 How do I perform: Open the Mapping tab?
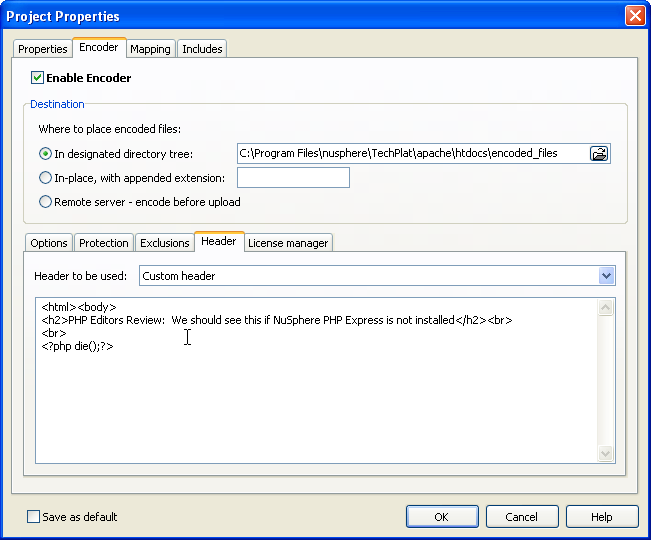[x=150, y=49]
